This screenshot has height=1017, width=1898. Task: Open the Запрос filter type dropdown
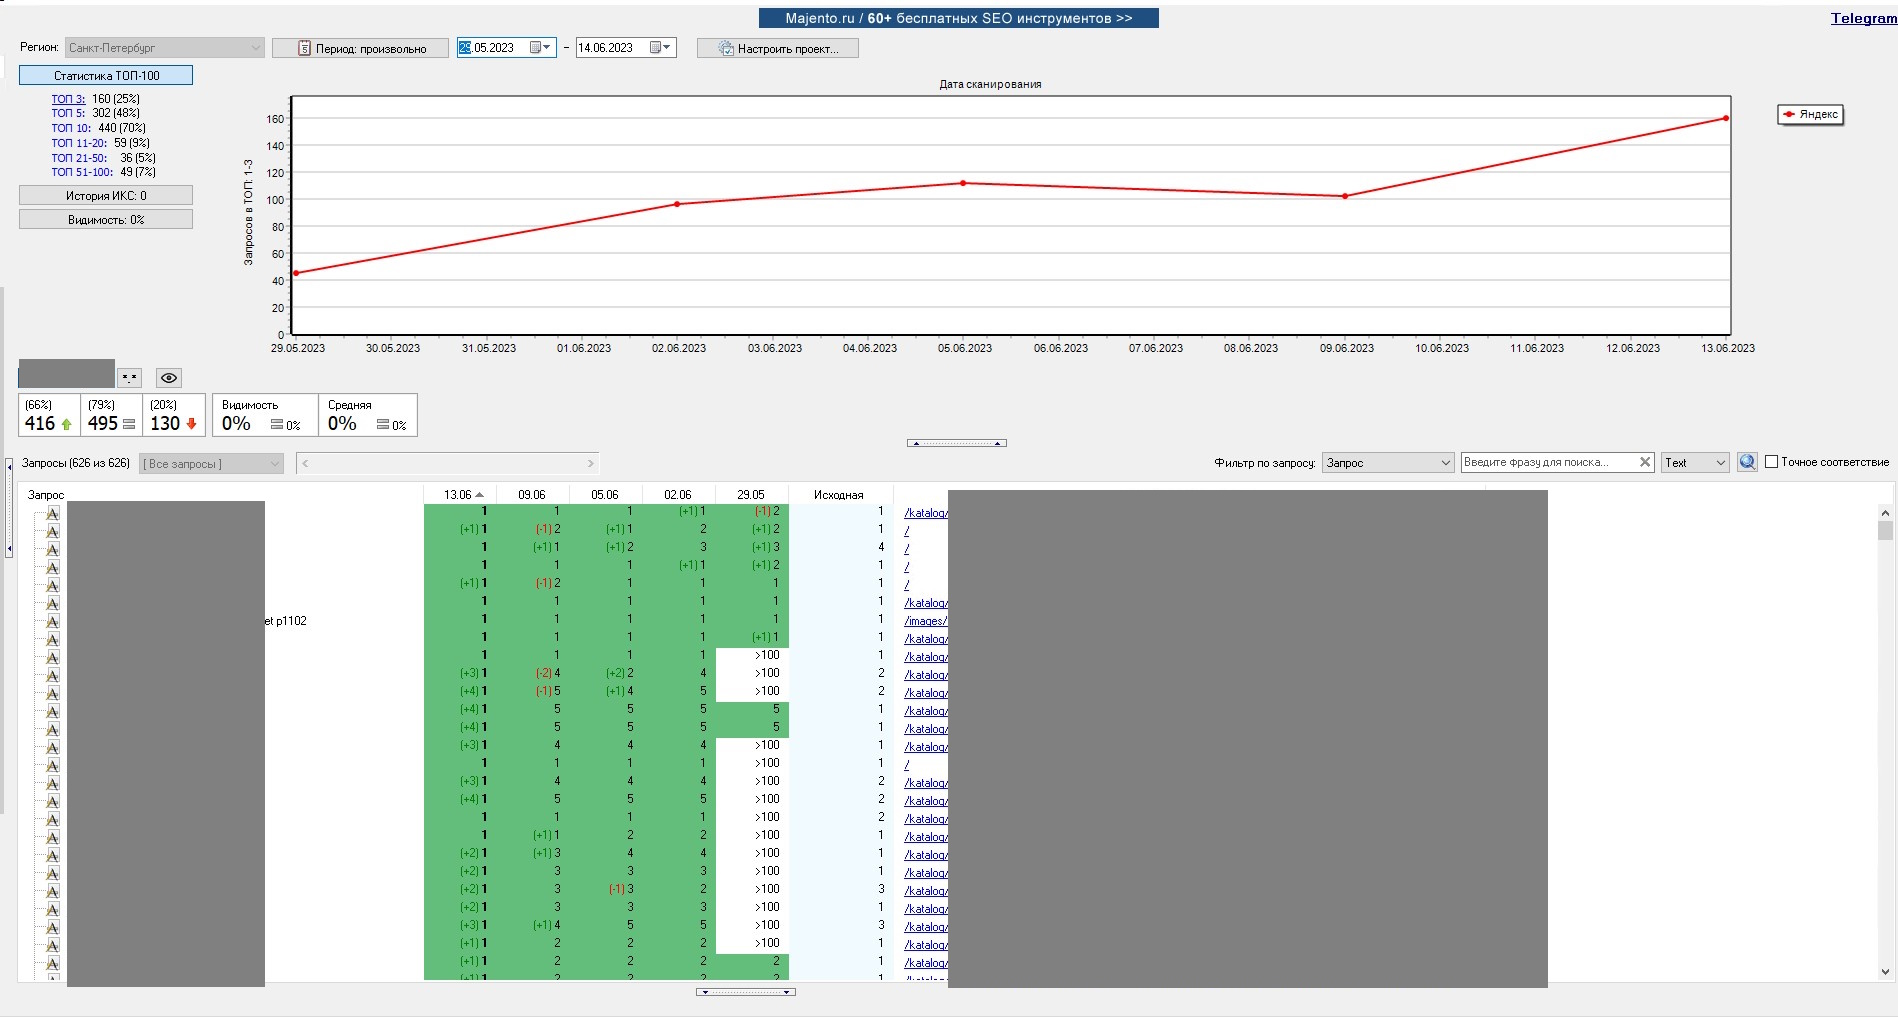pos(1387,463)
